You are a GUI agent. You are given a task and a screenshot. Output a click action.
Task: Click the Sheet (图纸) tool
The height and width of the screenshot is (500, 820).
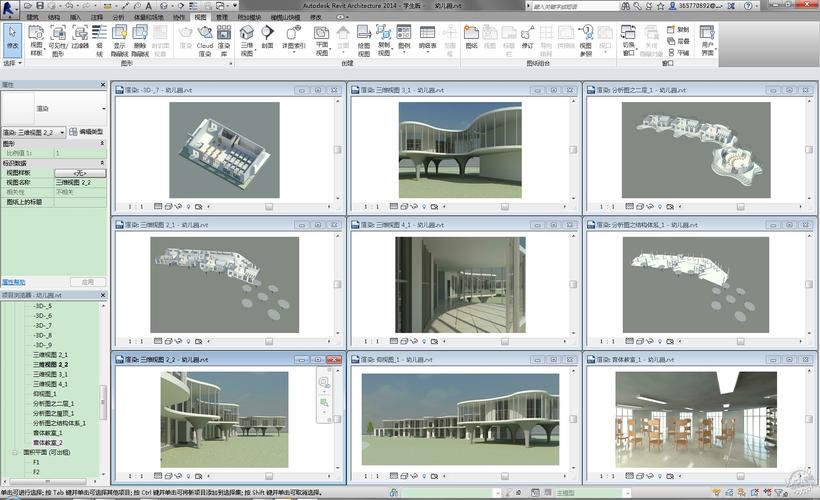pyautogui.click(x=471, y=37)
